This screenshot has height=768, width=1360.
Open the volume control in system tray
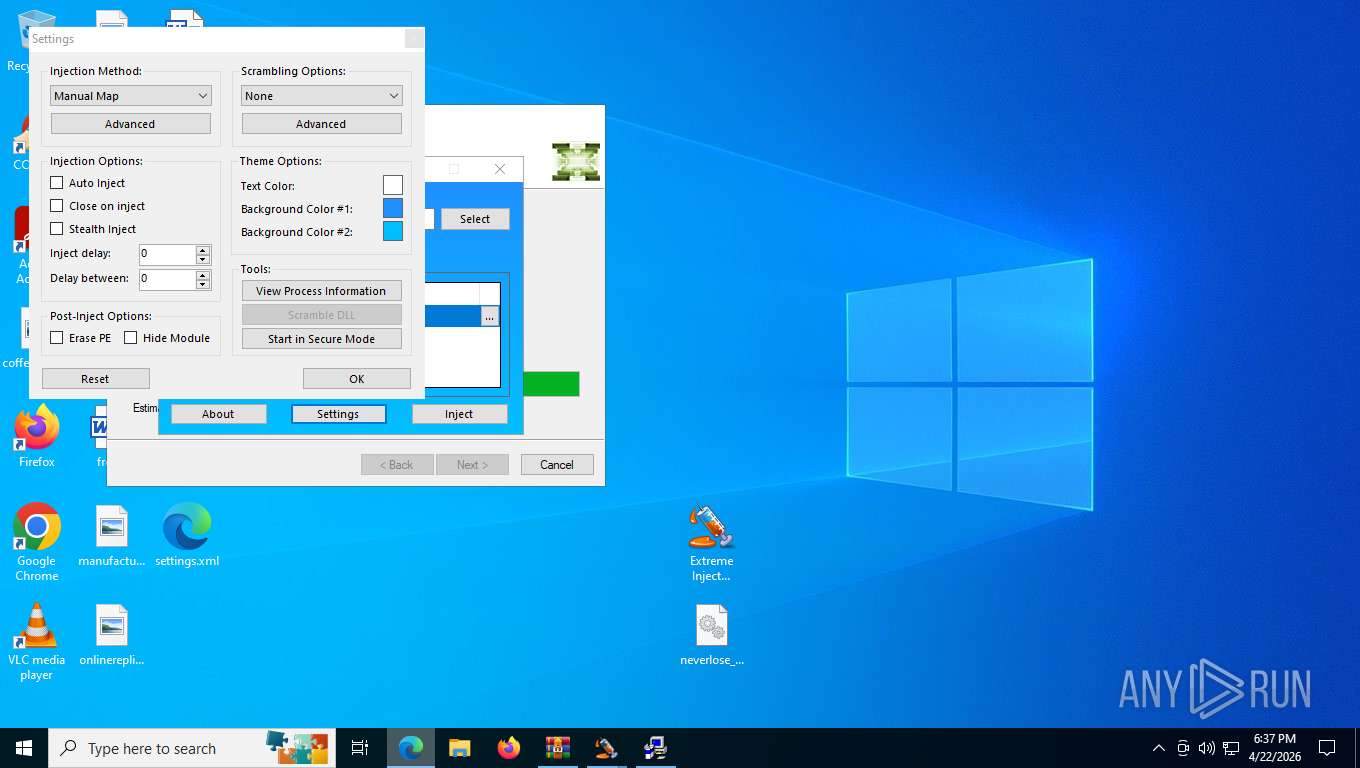(1207, 748)
